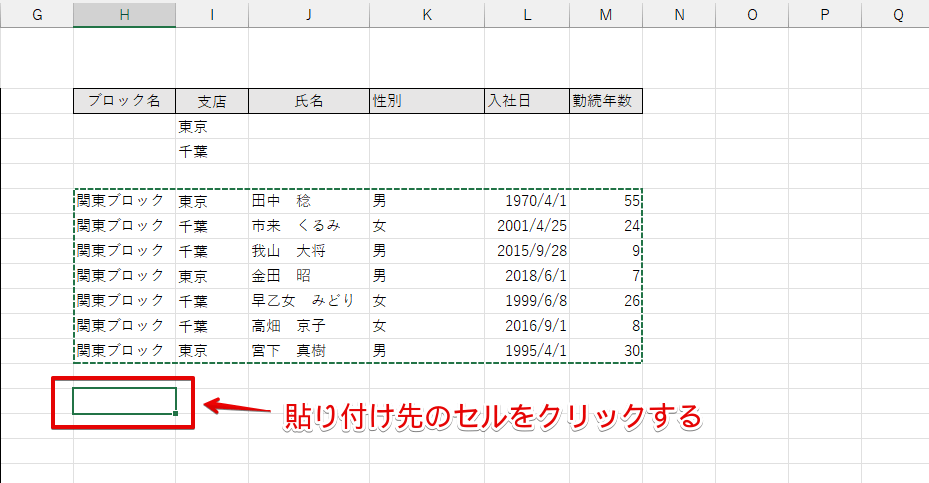Click the ブロック名 header cell
Viewport: 929px width, 483px height.
[124, 101]
